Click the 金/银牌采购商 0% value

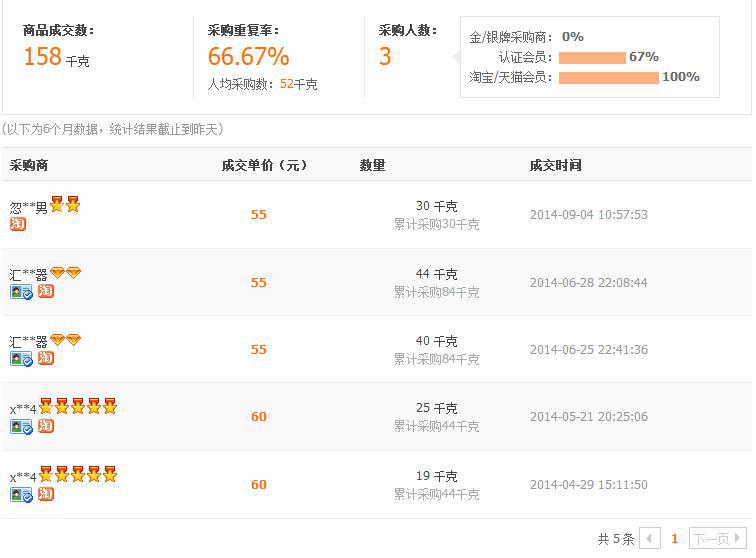(x=573, y=37)
